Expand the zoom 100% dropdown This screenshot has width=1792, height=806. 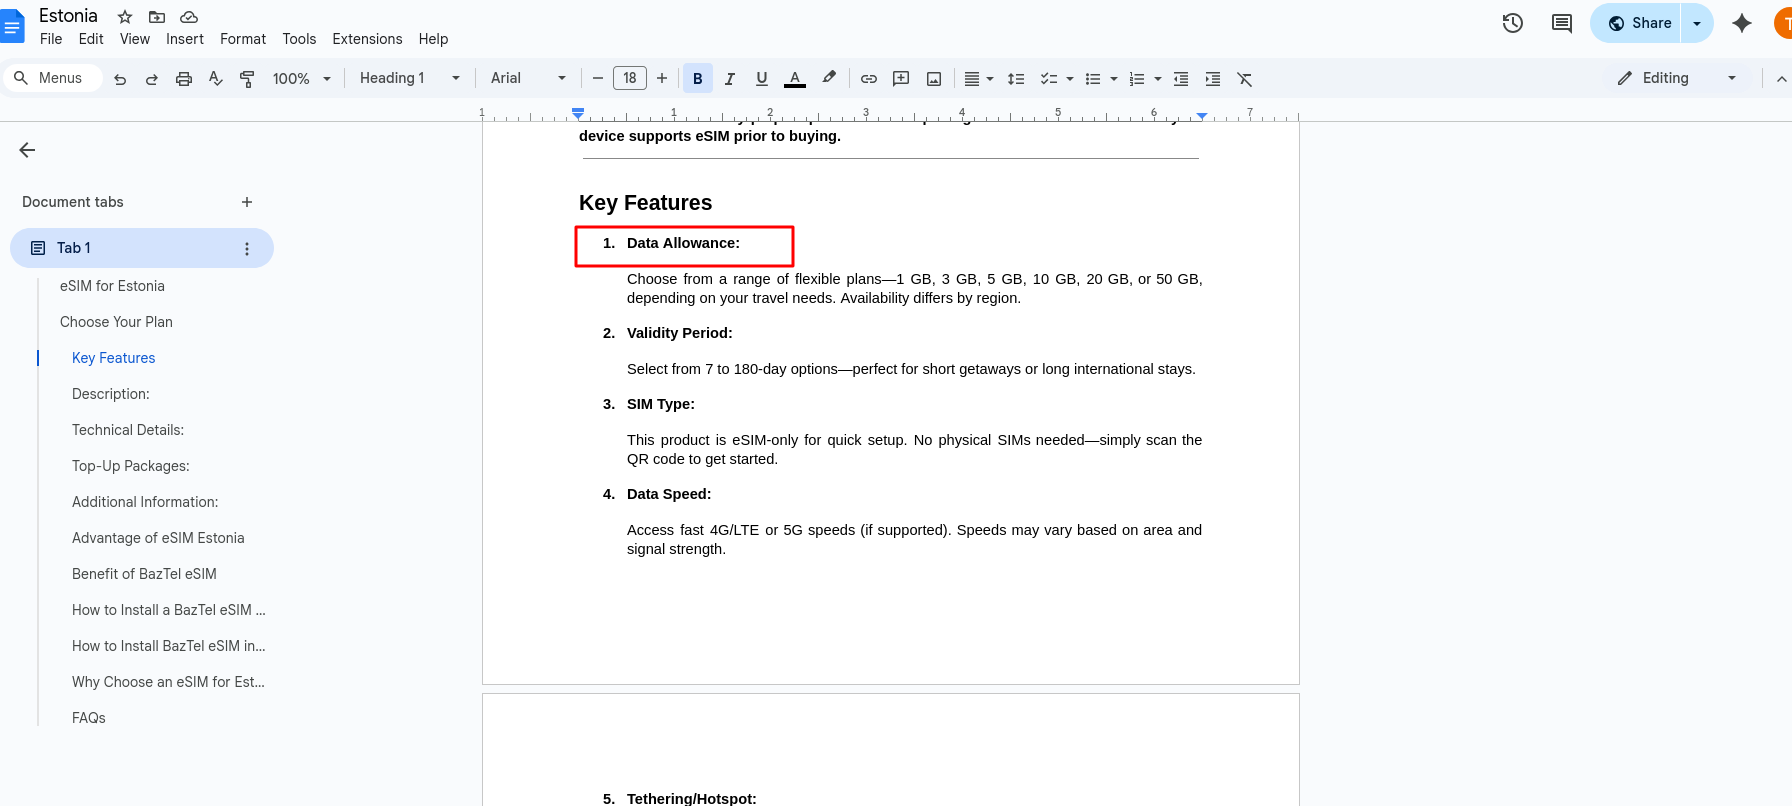301,79
